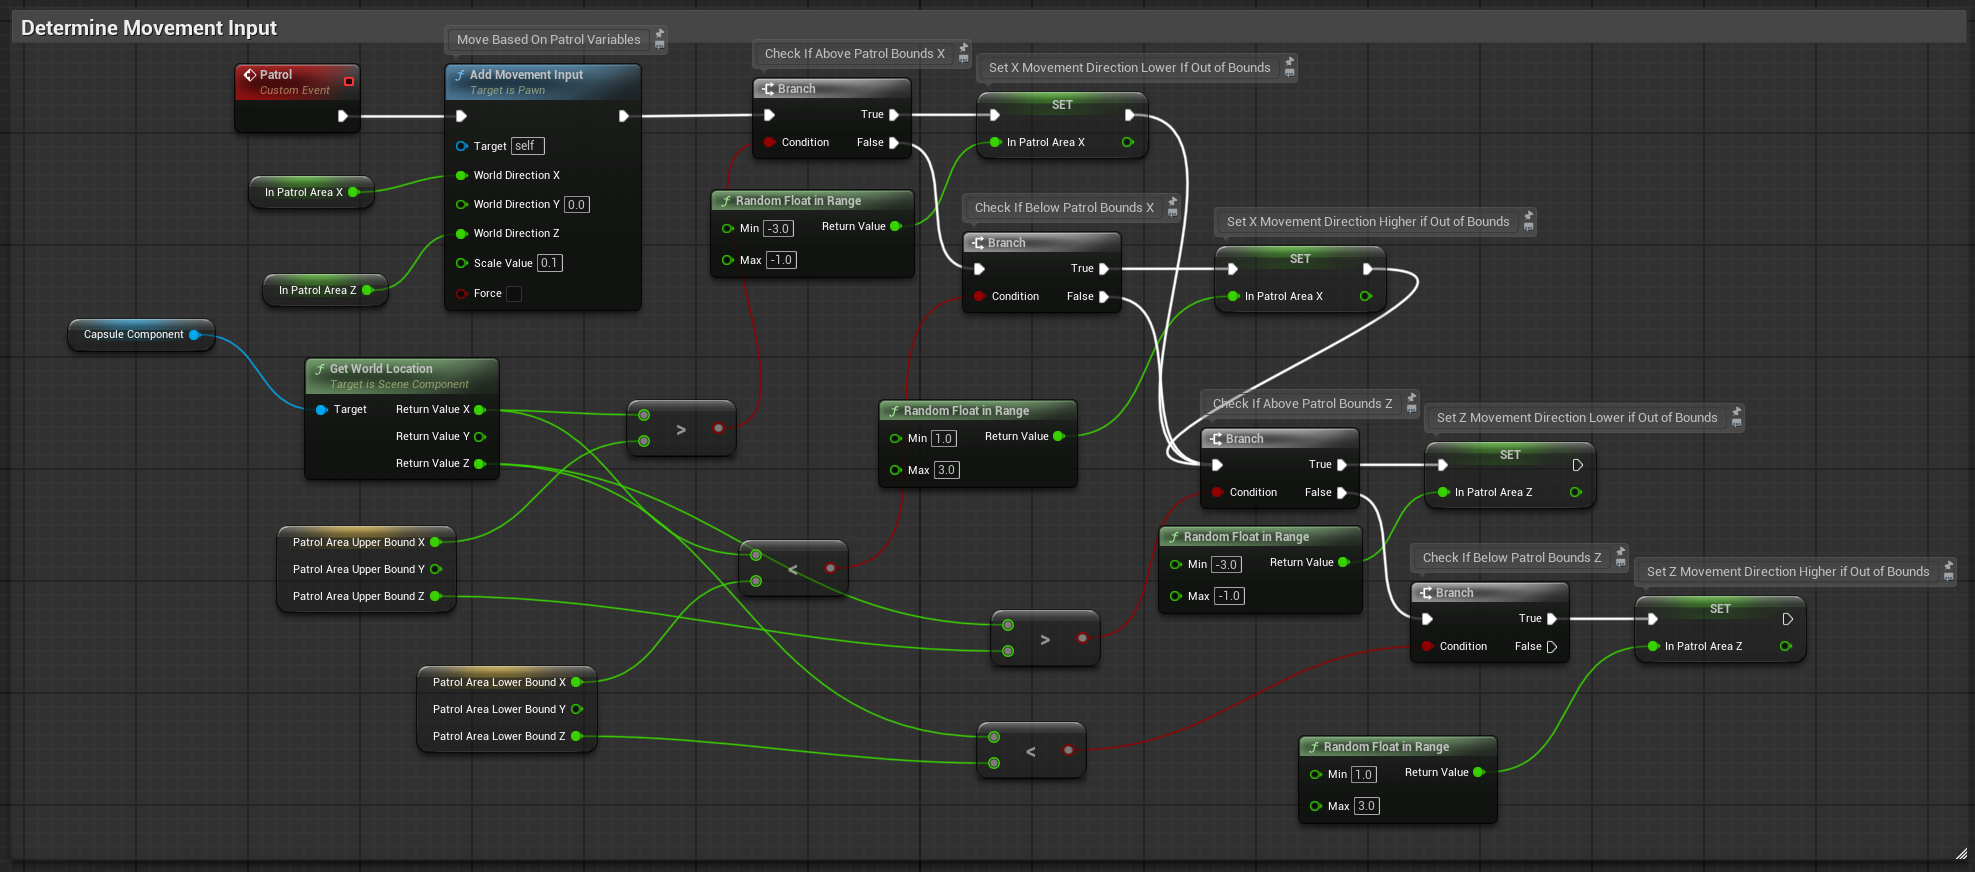Screen dimensions: 1975x872
Task: Select the 'Determine Movement Input' comment title
Action: point(149,28)
